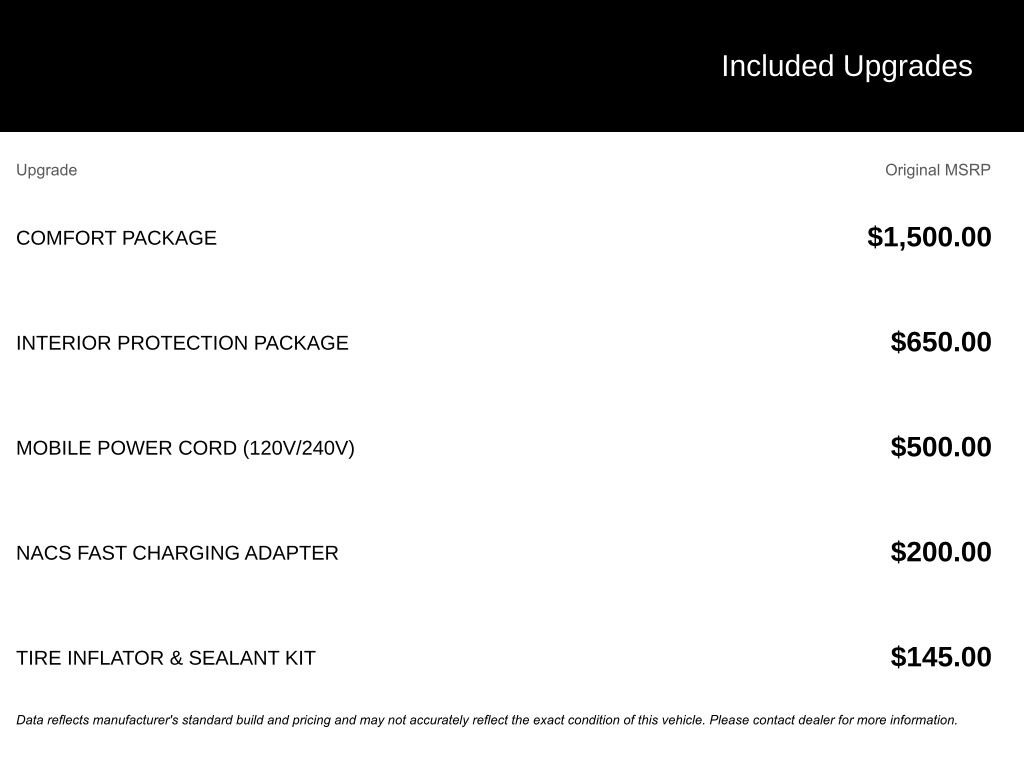Click the $200.00 adapter price

940,552
